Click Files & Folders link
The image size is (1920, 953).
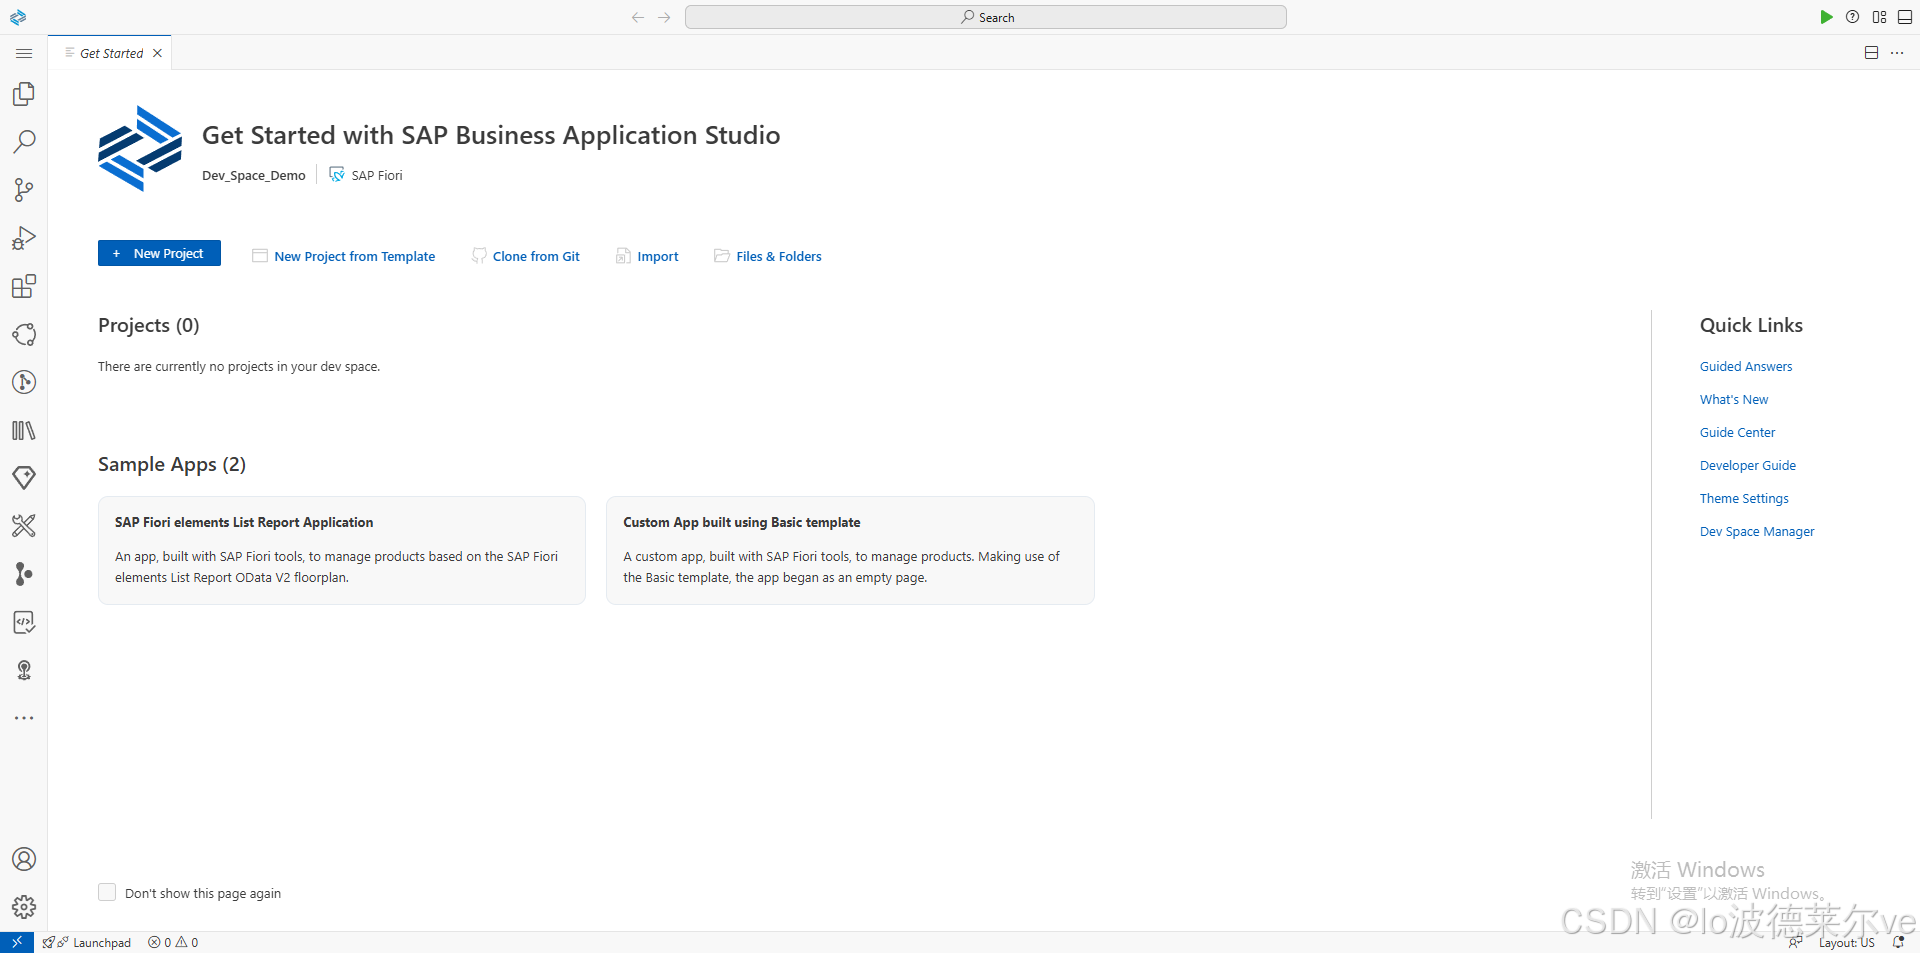768,256
